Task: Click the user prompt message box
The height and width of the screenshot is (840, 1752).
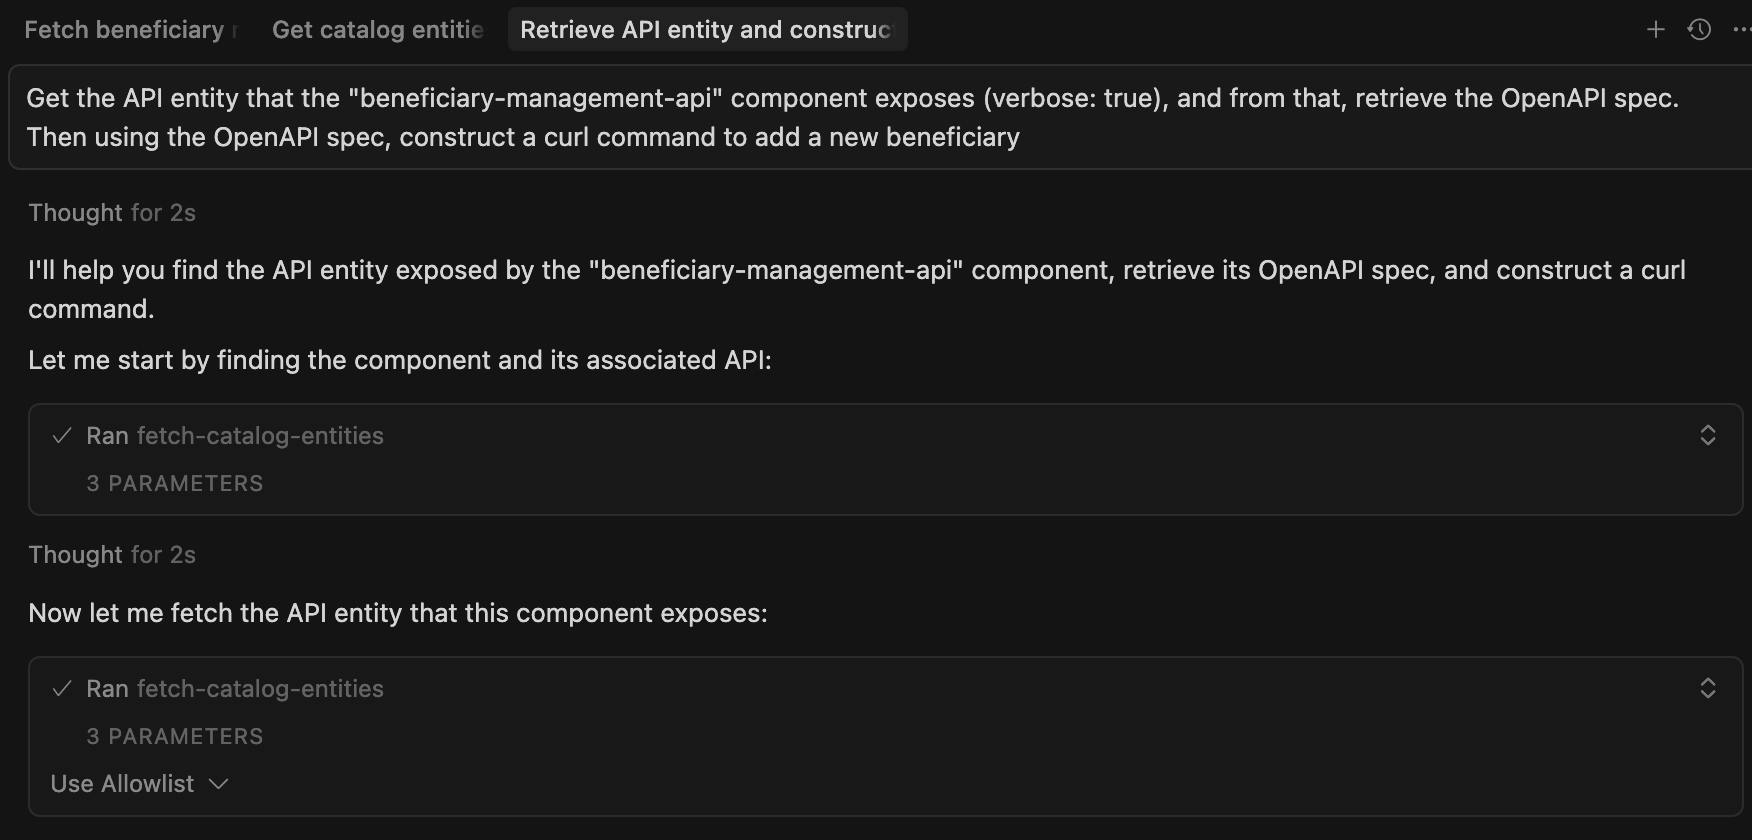Action: 876,116
